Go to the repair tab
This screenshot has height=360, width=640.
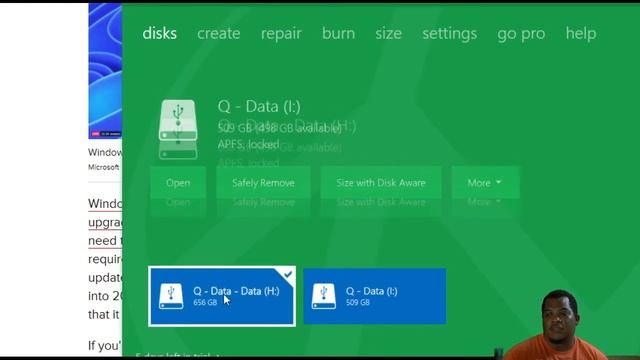pyautogui.click(x=281, y=33)
